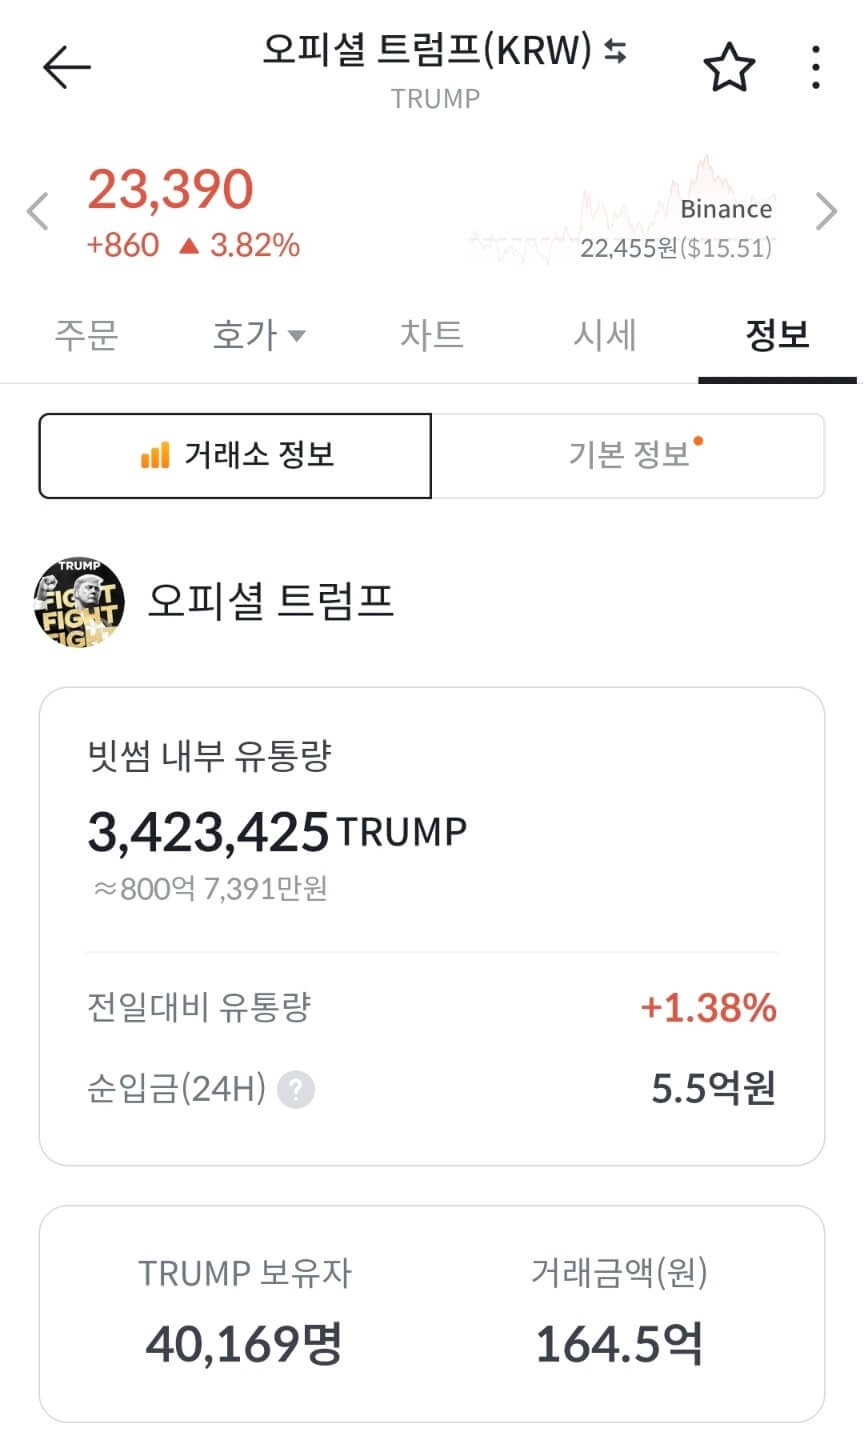This screenshot has height=1444, width=864.
Task: Toggle favorite status with the star
Action: click(x=729, y=67)
